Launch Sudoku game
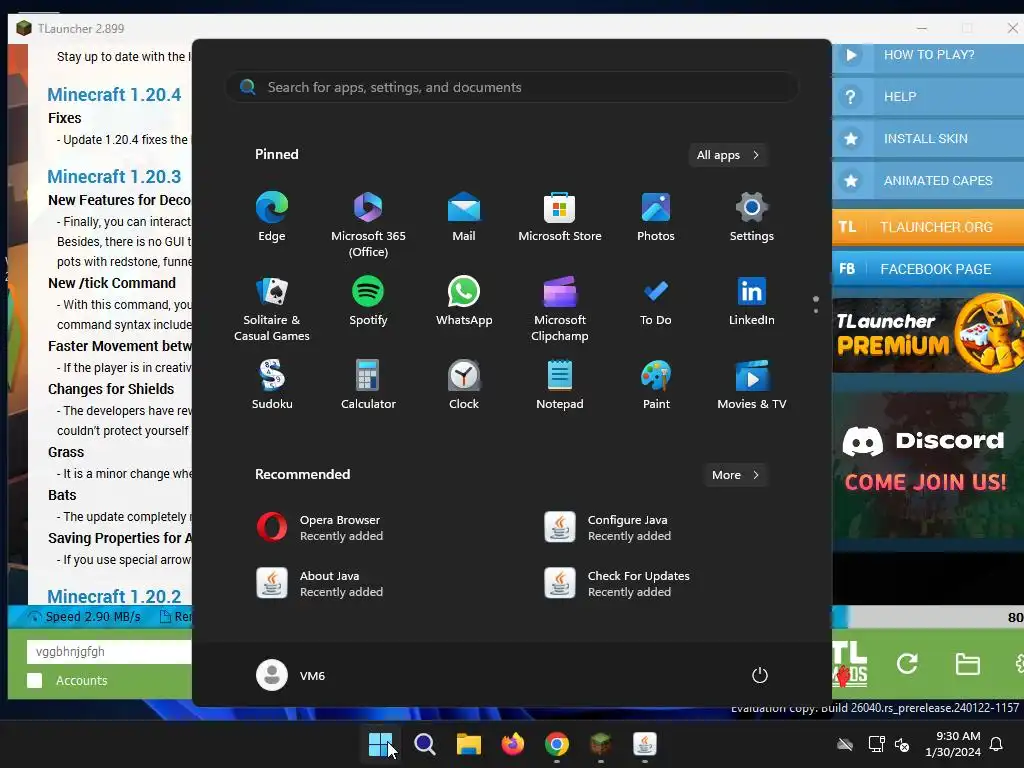 click(x=272, y=385)
